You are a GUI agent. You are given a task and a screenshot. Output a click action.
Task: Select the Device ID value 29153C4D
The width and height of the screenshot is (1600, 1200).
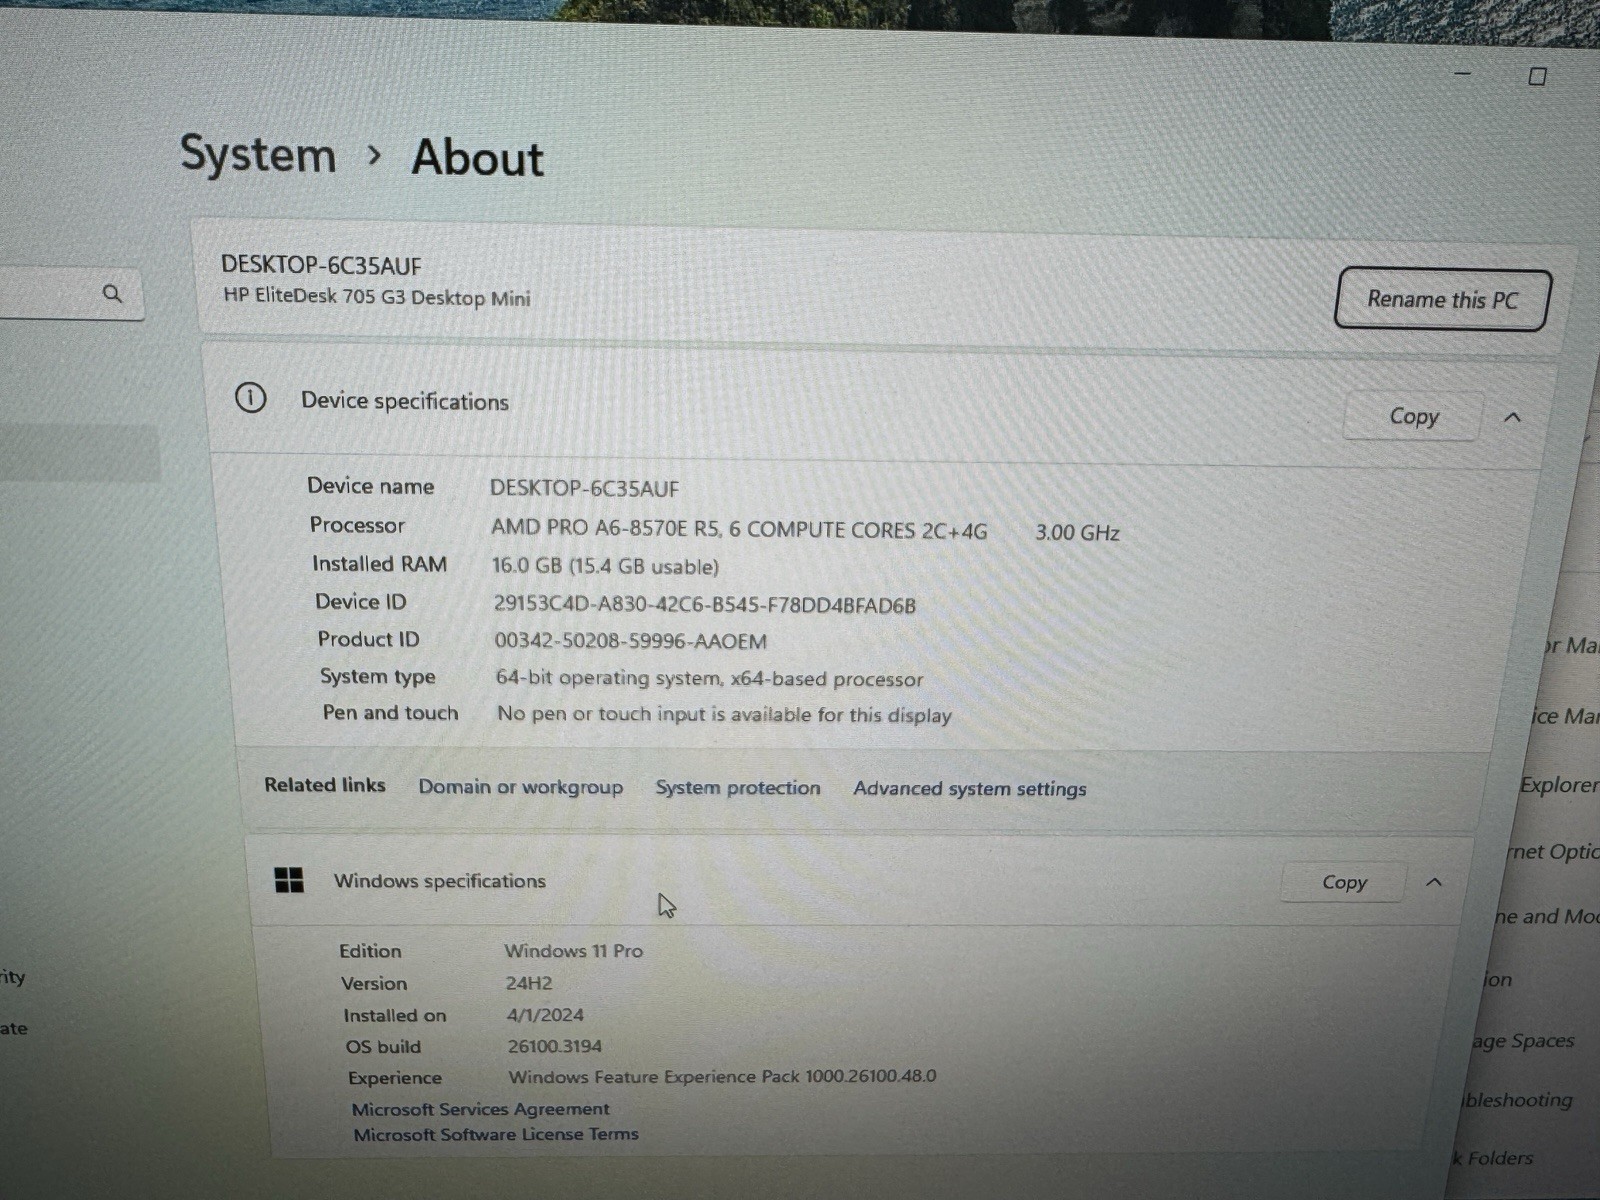pos(704,604)
